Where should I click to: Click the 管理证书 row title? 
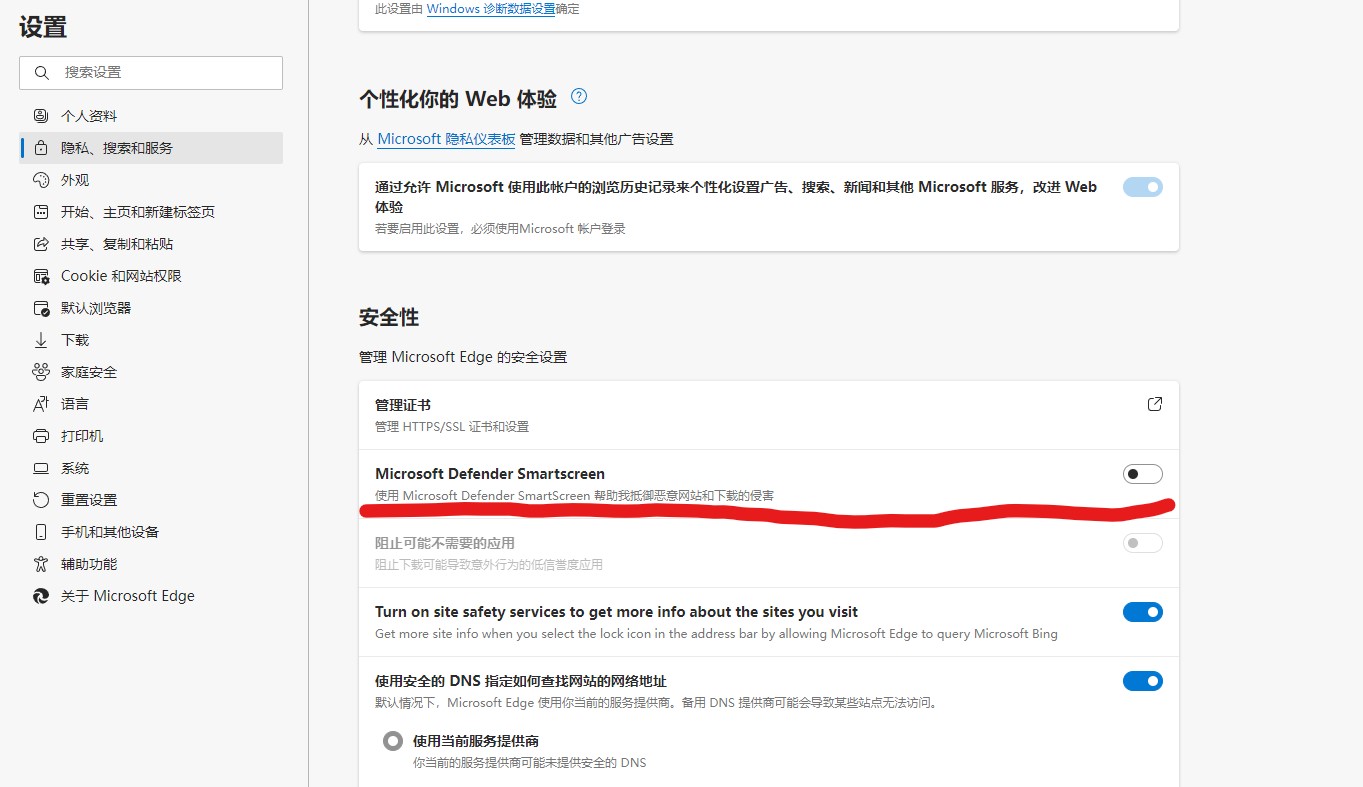coord(403,405)
